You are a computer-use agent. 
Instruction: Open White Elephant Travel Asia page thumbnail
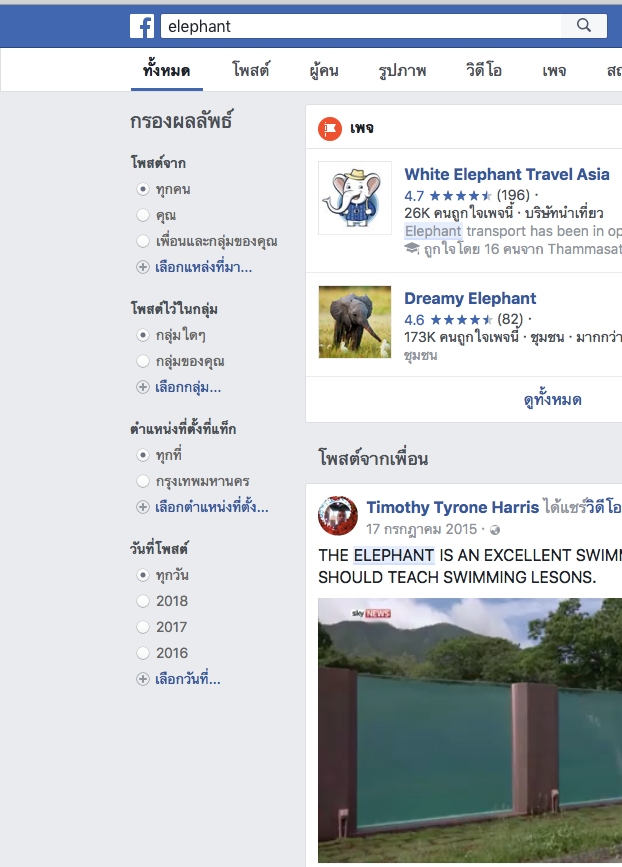tap(355, 198)
